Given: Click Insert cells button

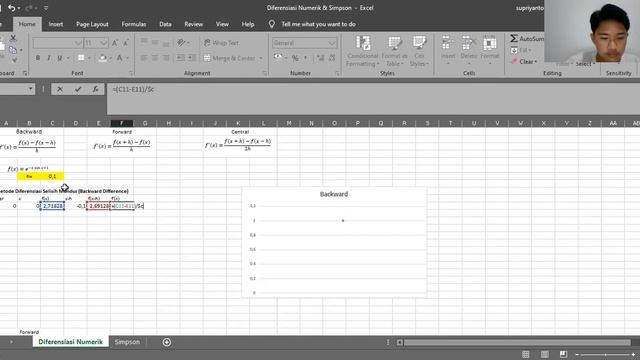Looking at the screenshot, I should click(x=448, y=51).
